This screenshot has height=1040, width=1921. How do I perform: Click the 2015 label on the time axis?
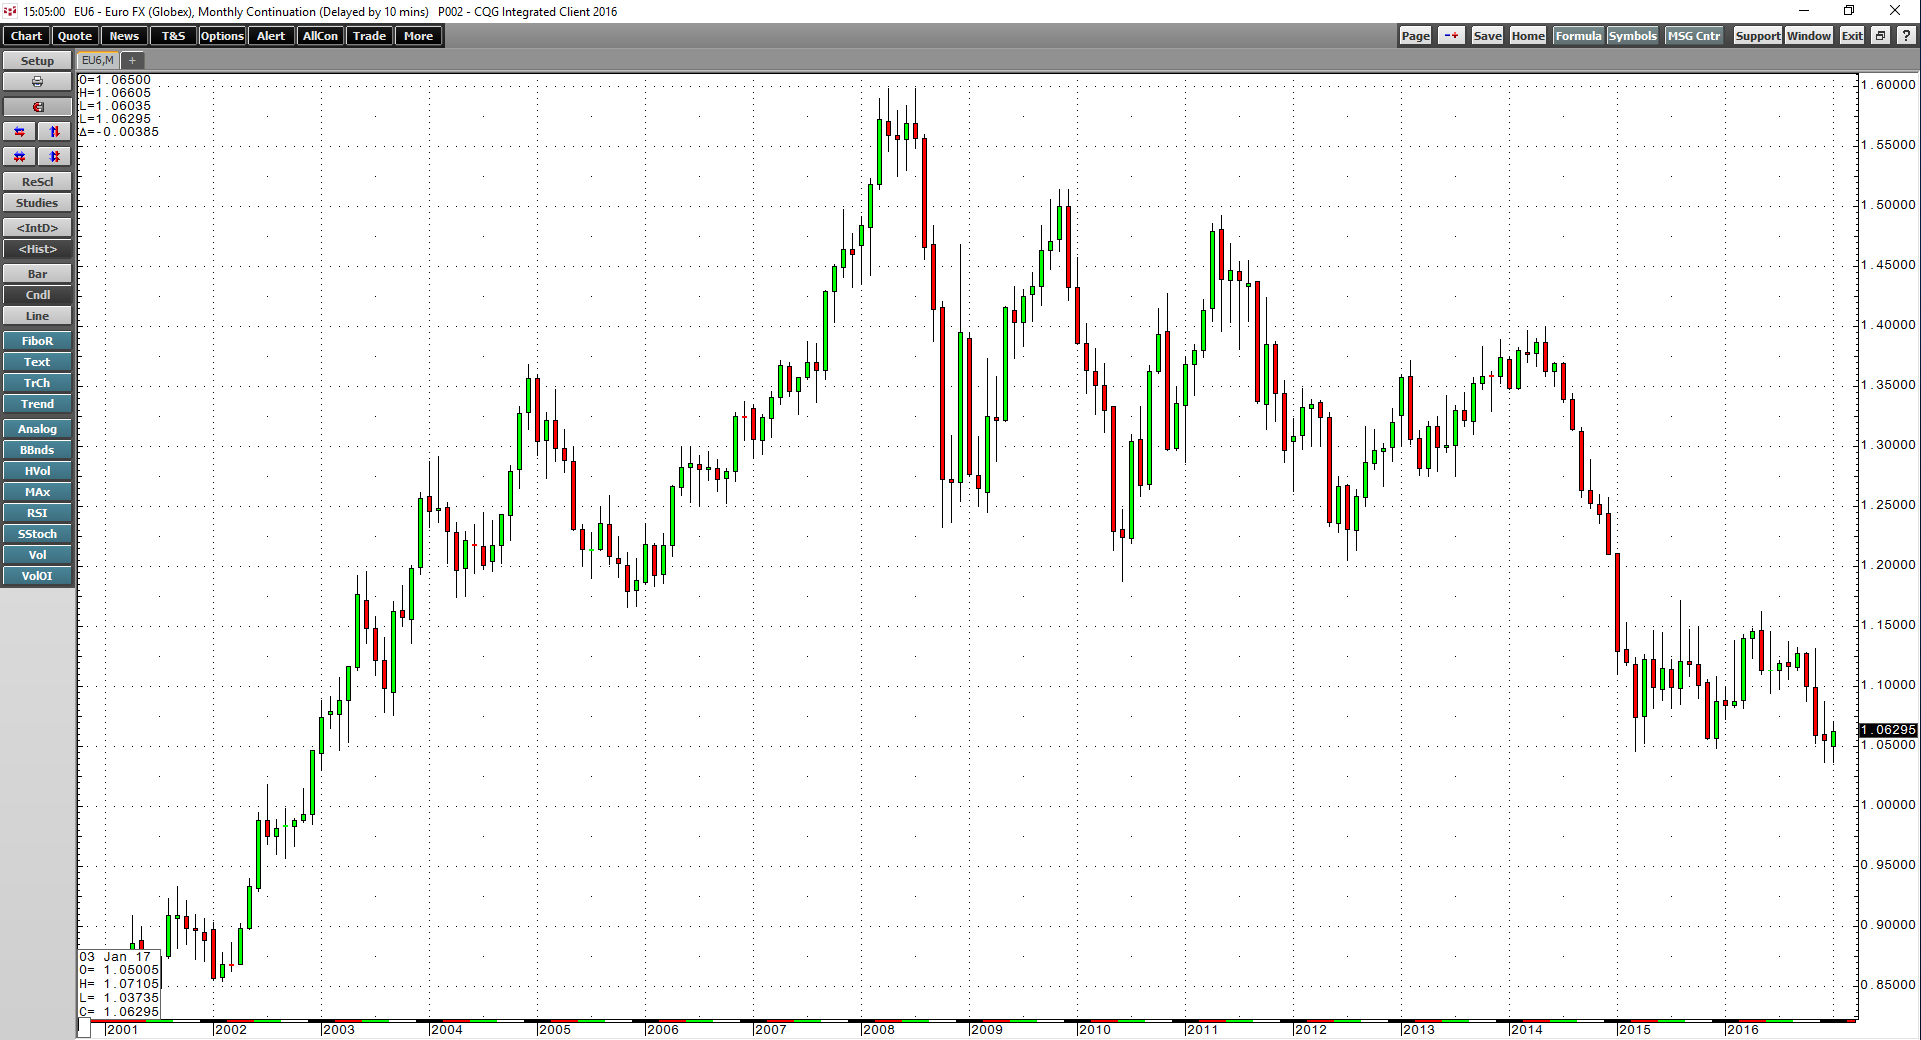point(1634,1029)
